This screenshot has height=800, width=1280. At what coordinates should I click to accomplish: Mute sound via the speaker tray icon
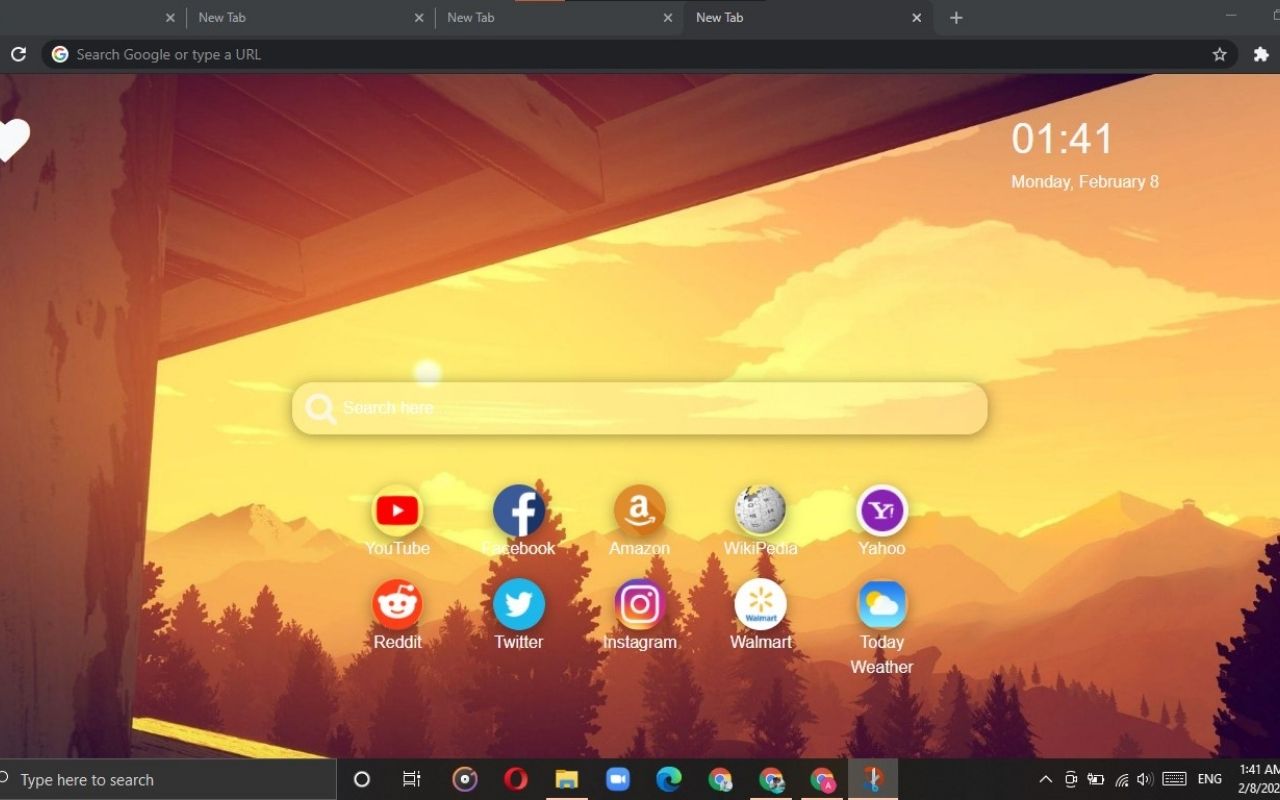(x=1143, y=779)
